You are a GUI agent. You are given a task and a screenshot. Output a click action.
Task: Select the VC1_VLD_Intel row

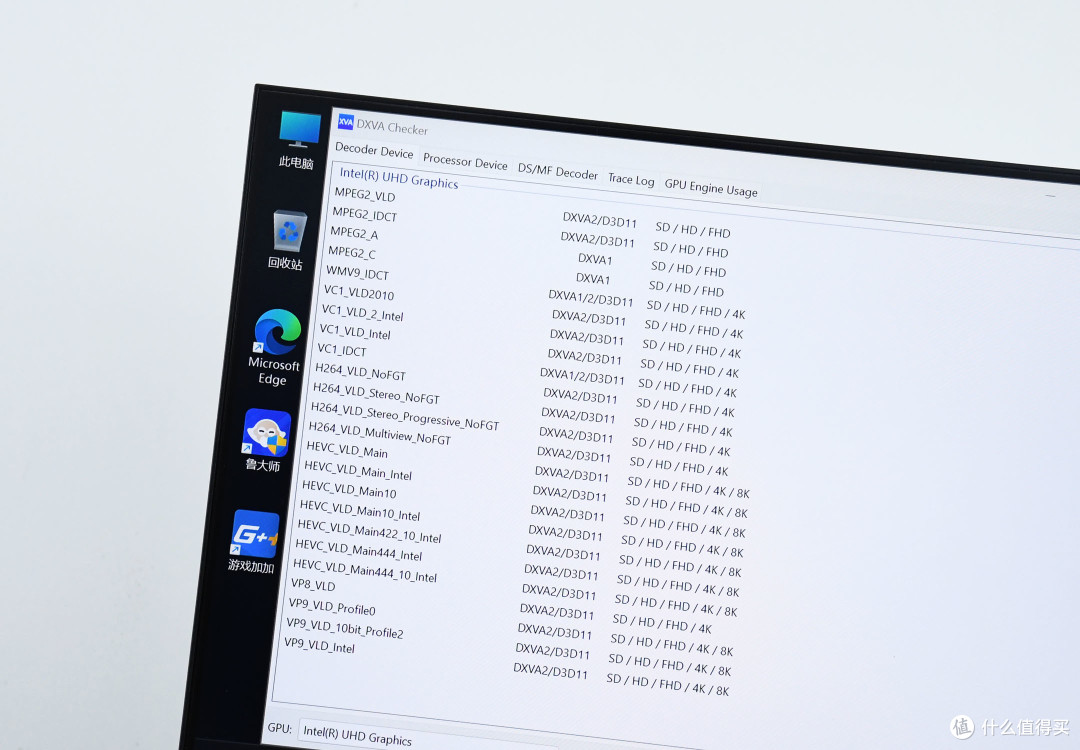pyautogui.click(x=529, y=351)
